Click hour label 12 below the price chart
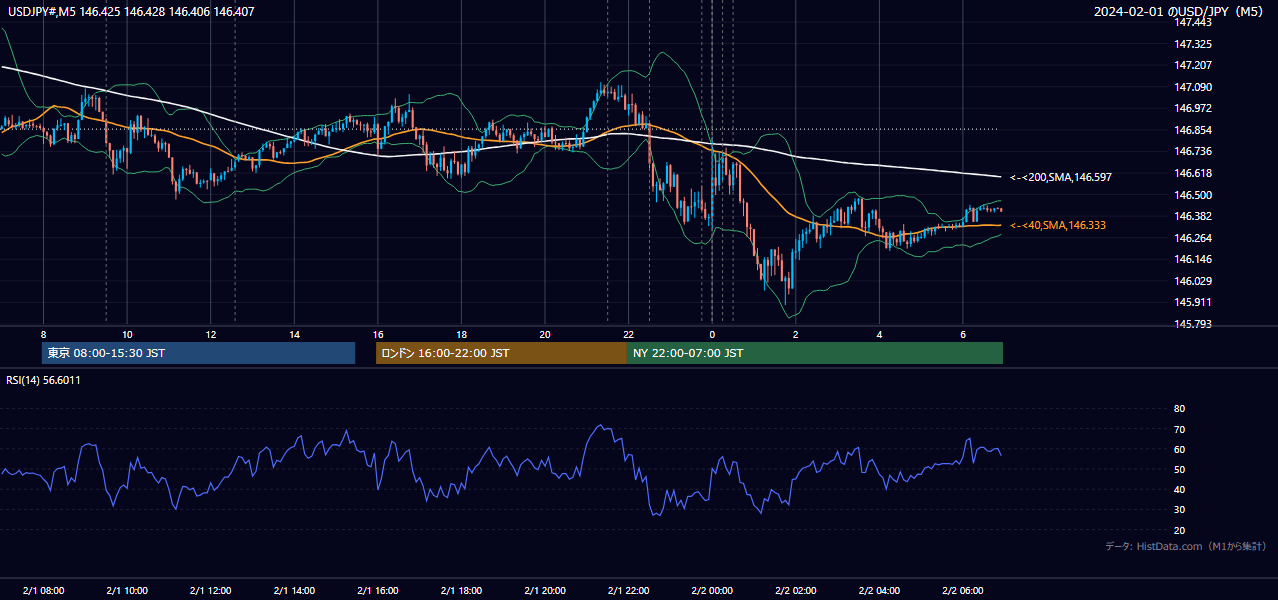 point(211,334)
